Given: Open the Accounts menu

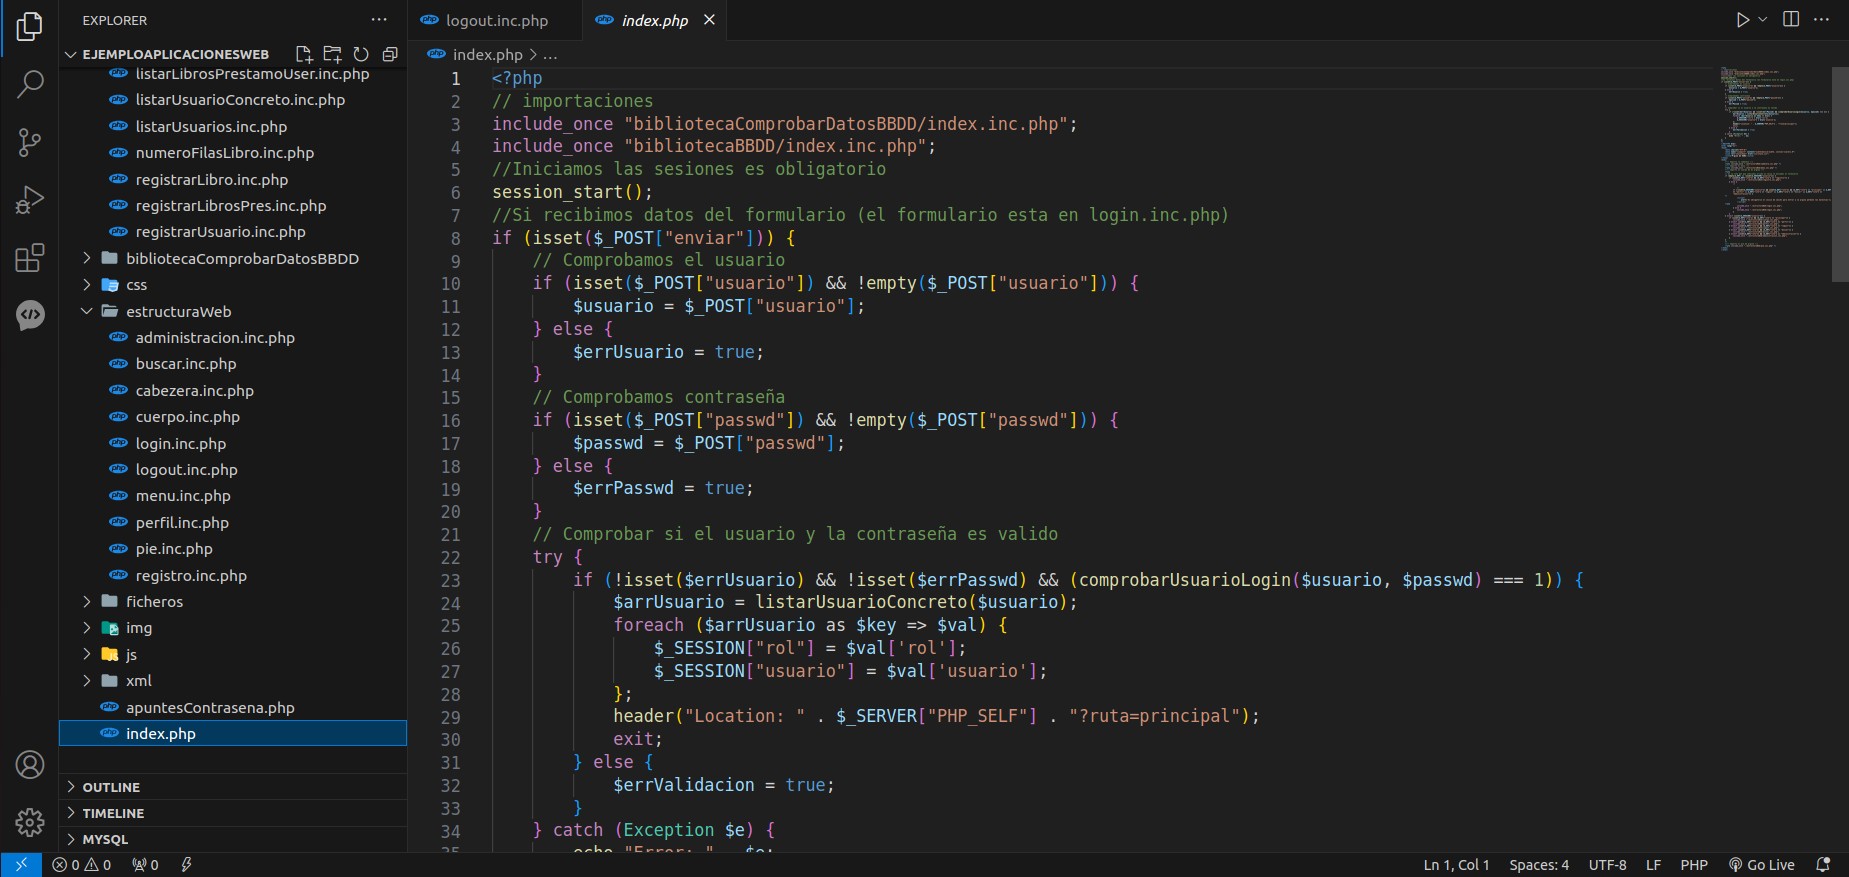Looking at the screenshot, I should (30, 765).
